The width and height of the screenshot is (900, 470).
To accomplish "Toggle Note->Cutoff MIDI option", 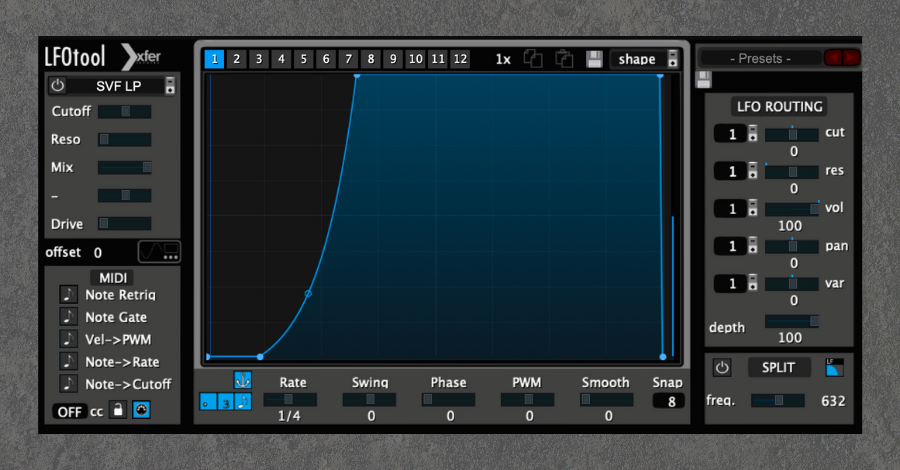I will 68,384.
